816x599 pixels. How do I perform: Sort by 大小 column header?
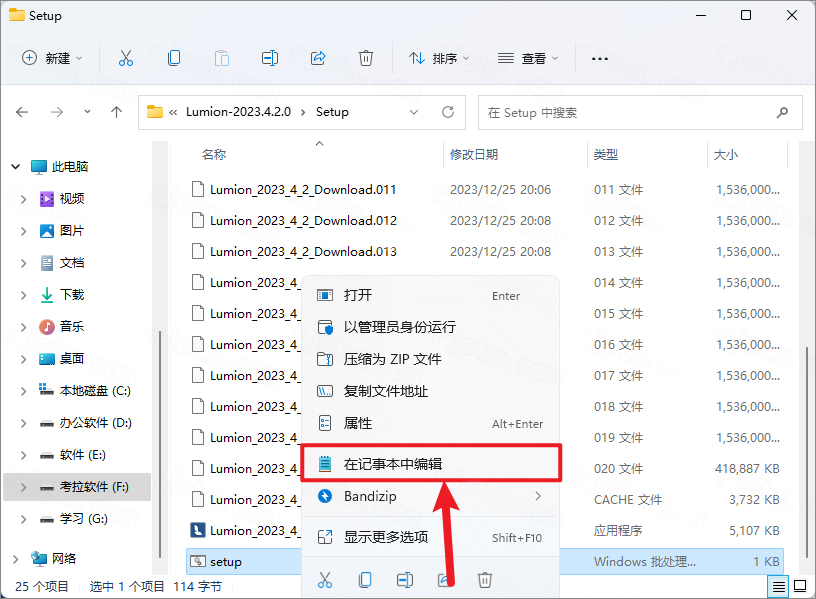[x=725, y=155]
